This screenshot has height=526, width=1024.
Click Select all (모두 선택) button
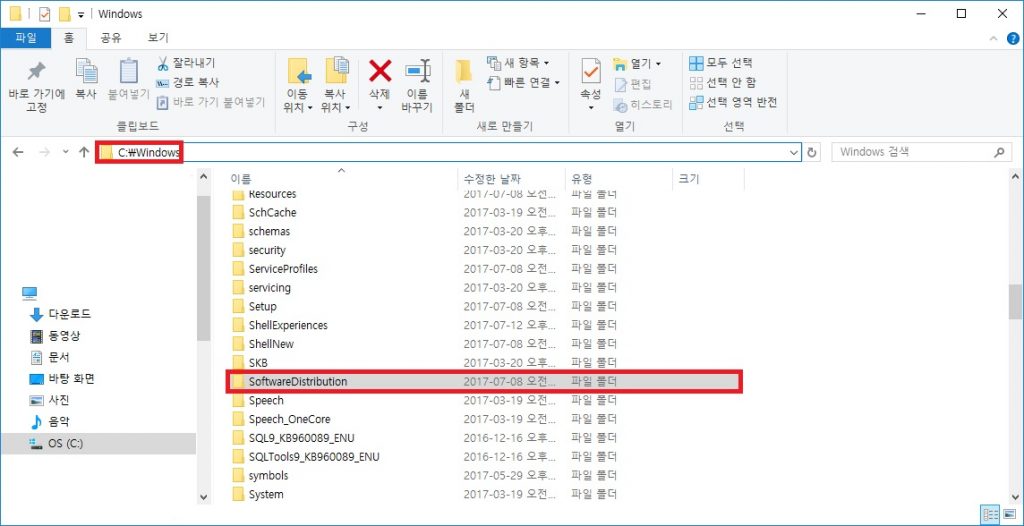click(722, 63)
